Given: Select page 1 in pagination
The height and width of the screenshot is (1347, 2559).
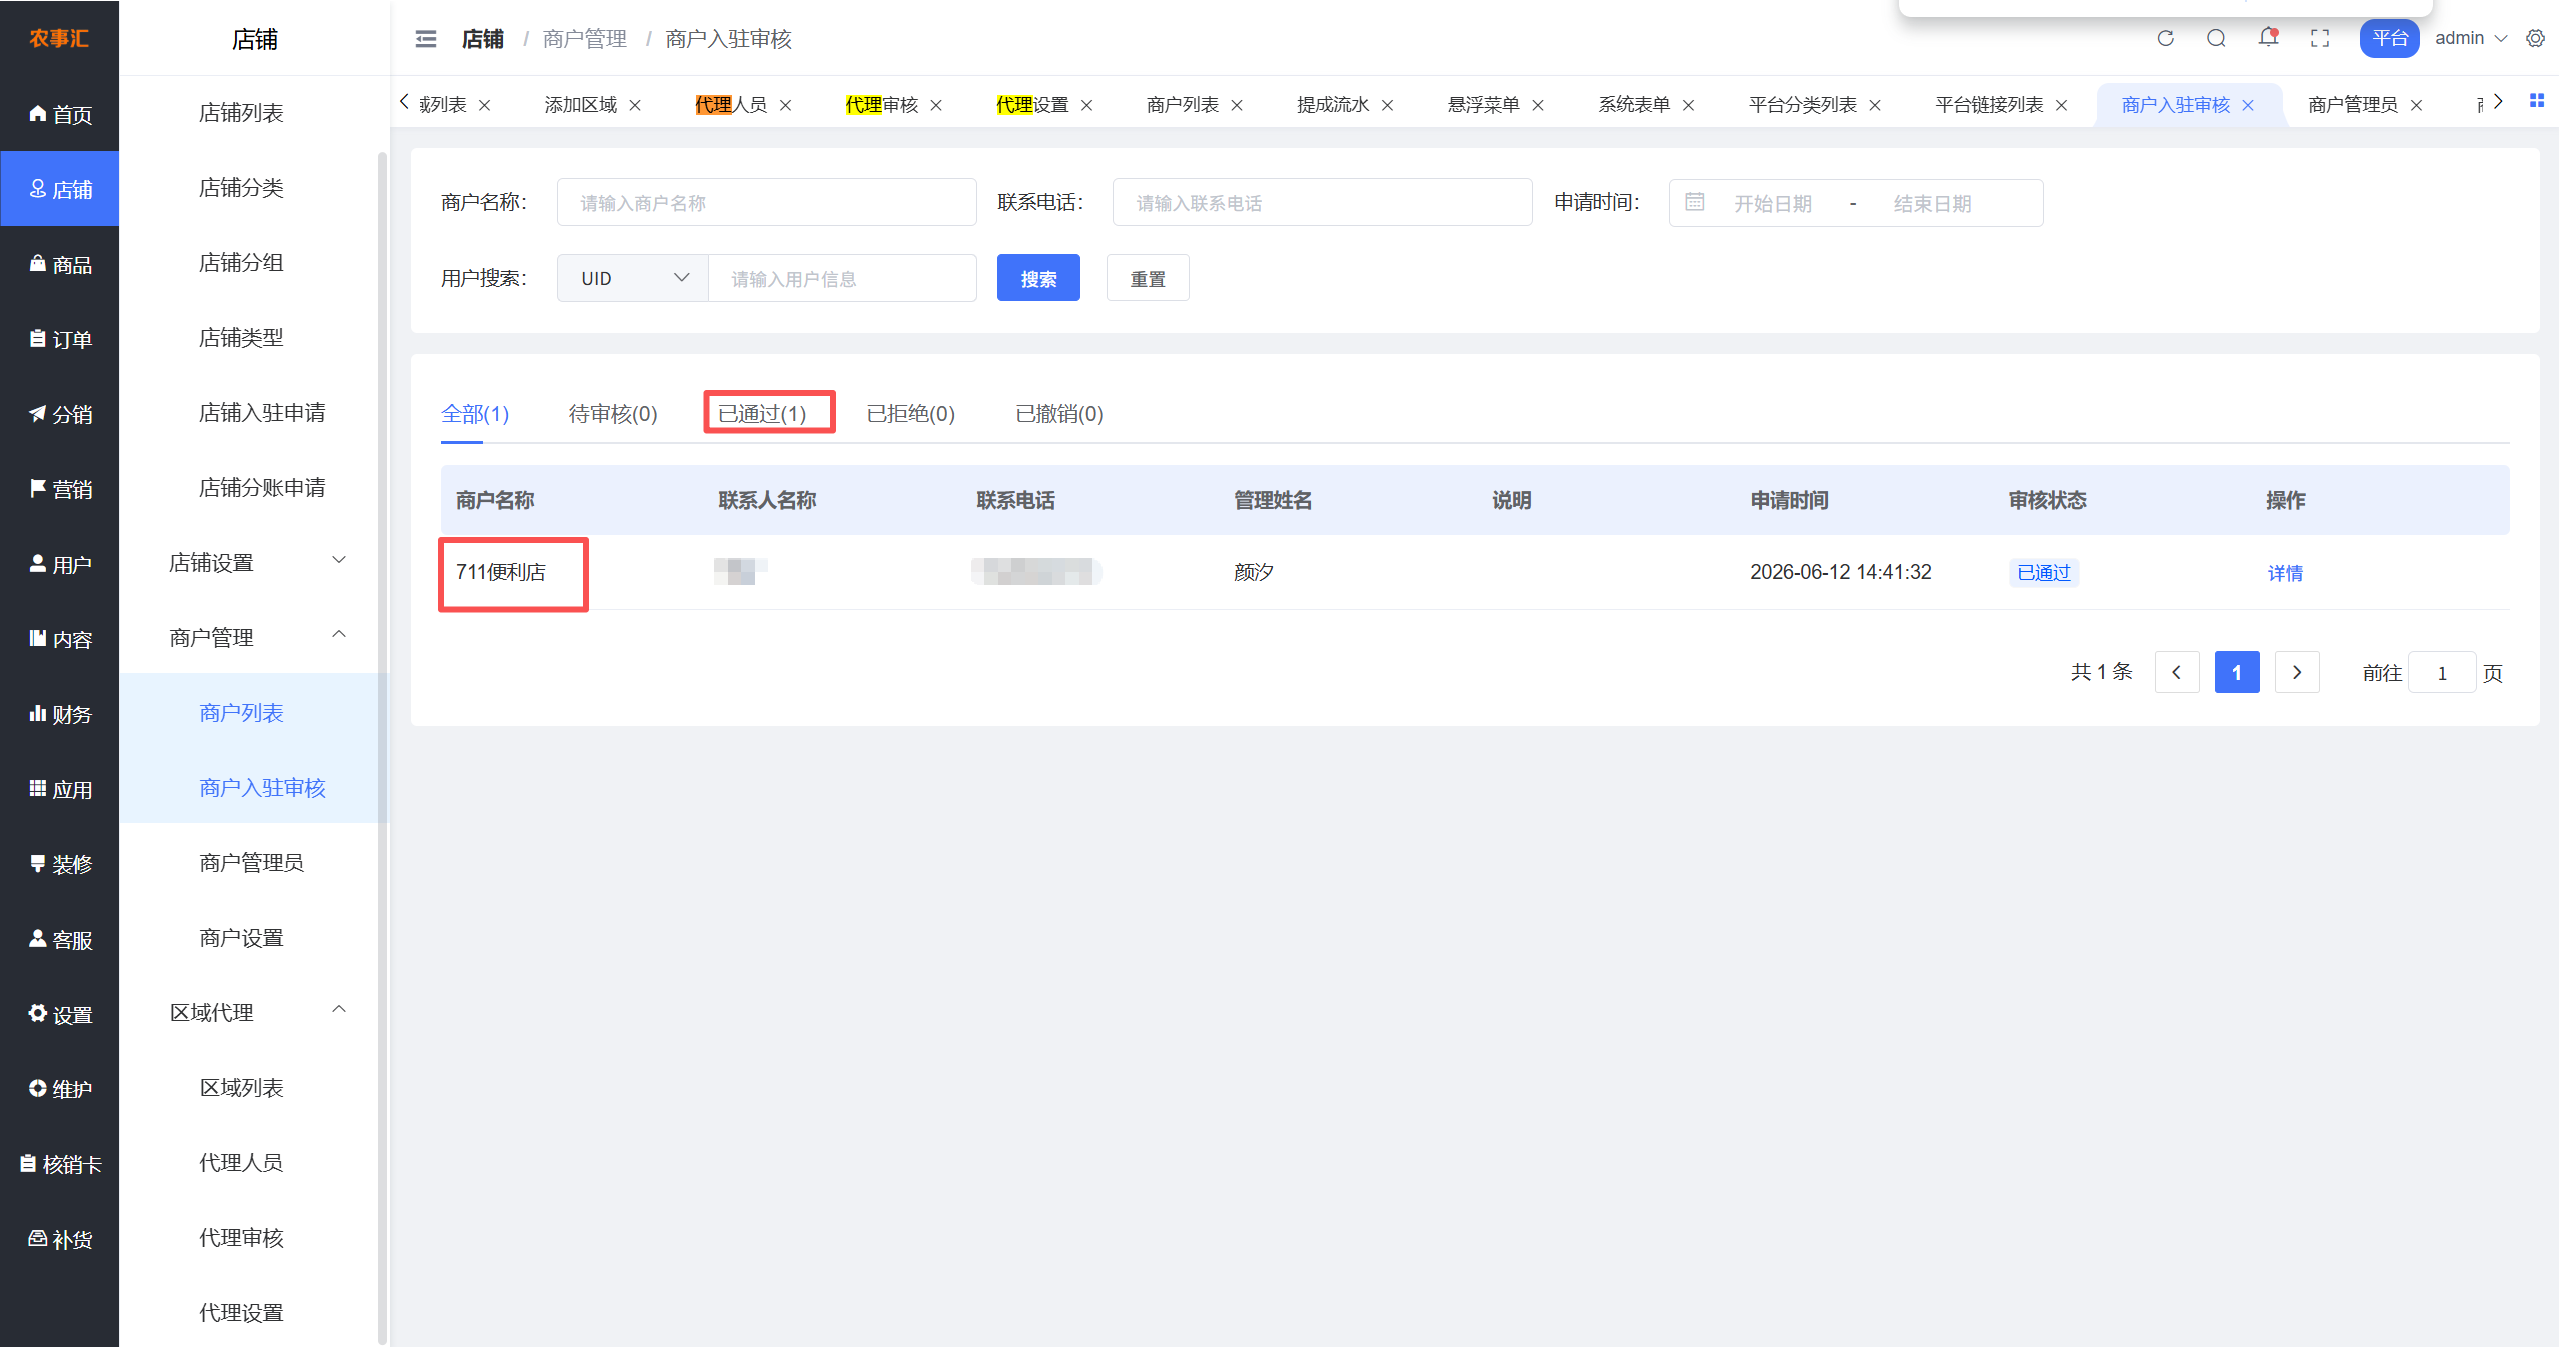Looking at the screenshot, I should [x=2237, y=672].
